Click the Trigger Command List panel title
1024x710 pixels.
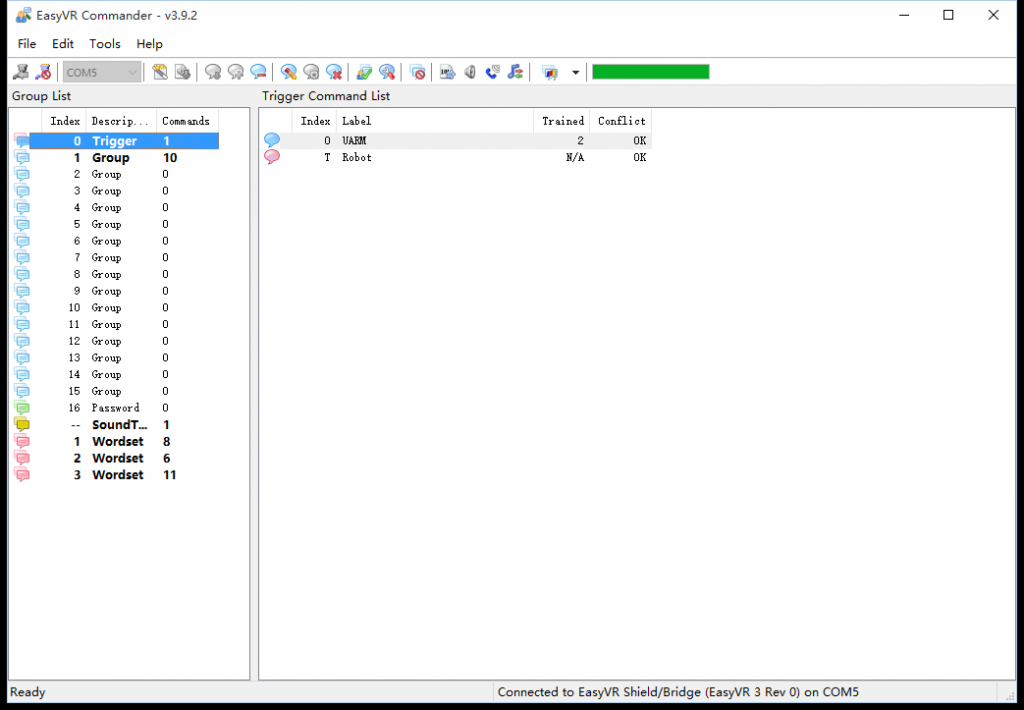(x=326, y=96)
